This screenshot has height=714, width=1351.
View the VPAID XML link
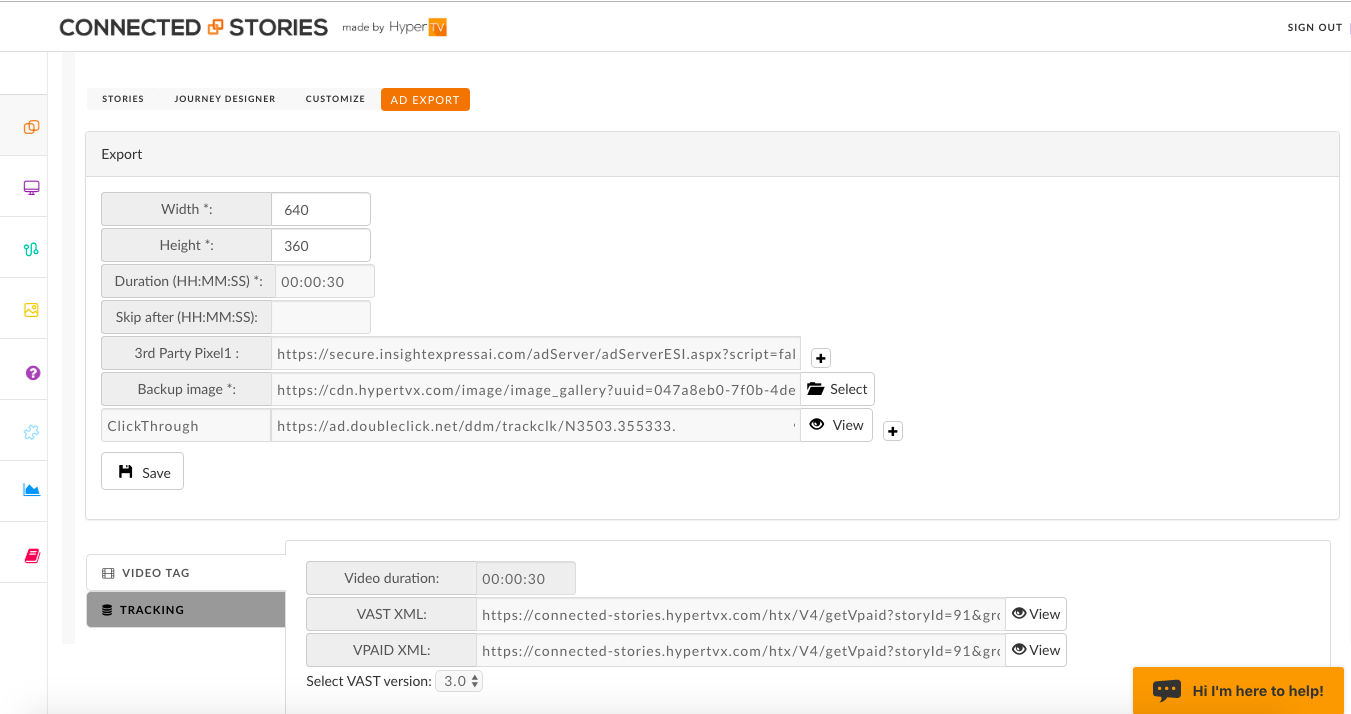tap(1035, 650)
